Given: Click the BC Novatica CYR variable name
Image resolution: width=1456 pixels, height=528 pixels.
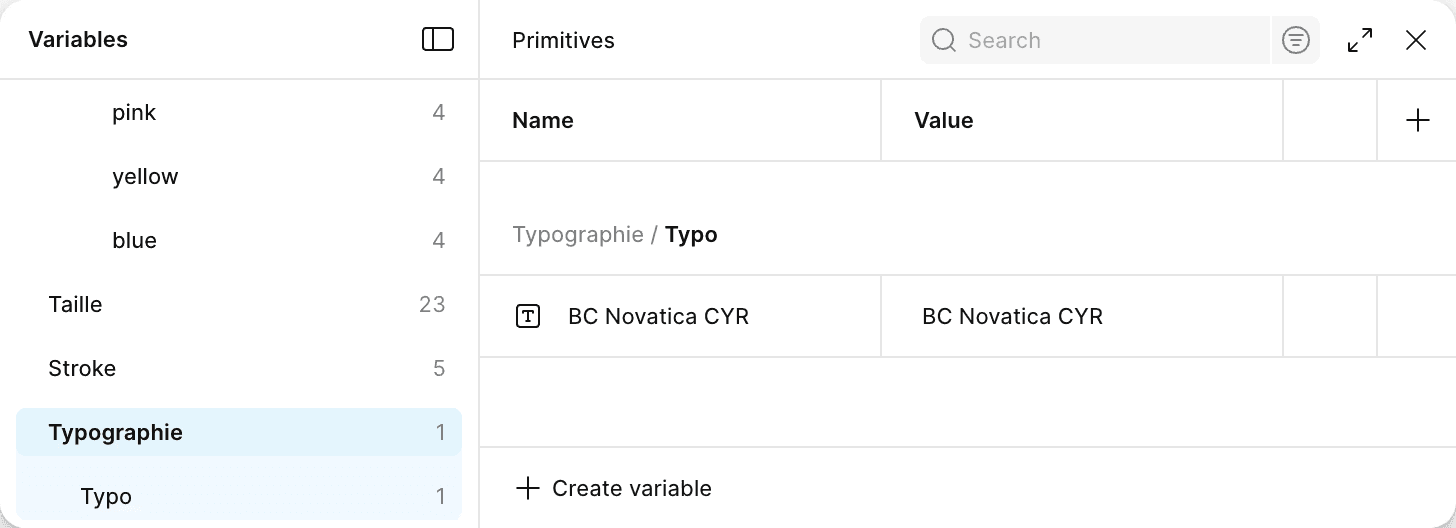Looking at the screenshot, I should (658, 317).
